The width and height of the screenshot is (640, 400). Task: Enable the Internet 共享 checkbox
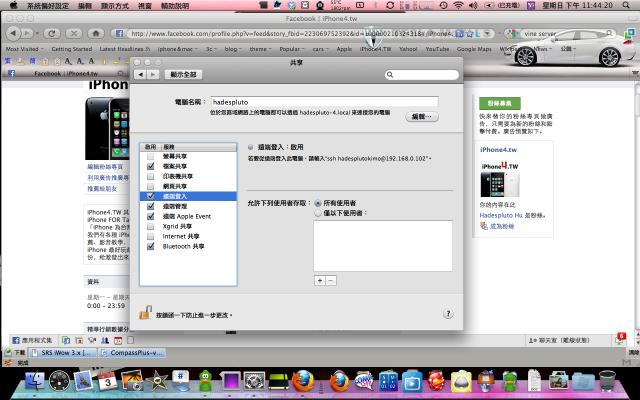[x=150, y=236]
